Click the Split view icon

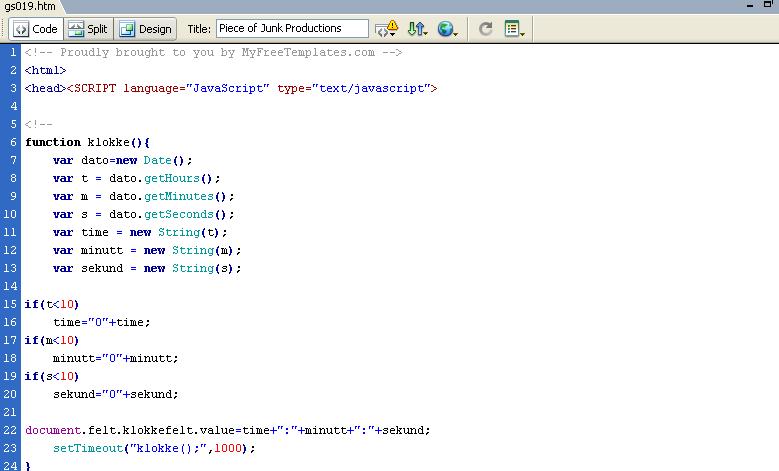point(76,29)
